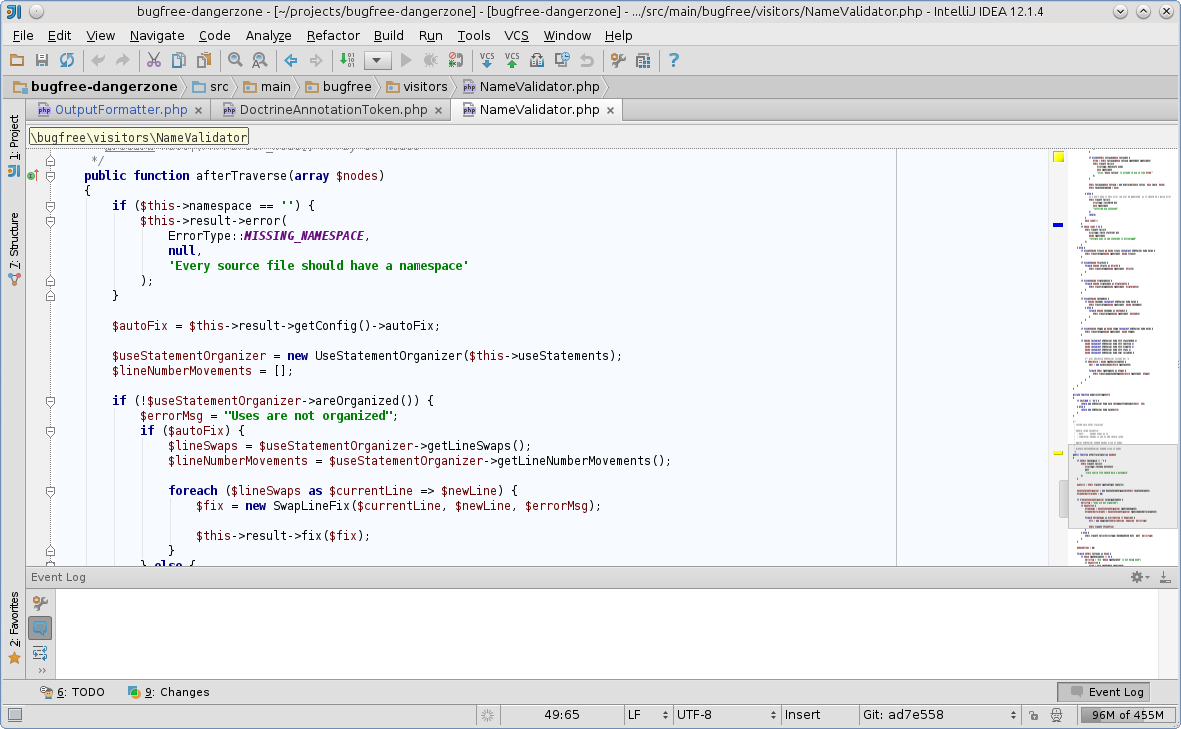1181x729 pixels.
Task: Open the Refactor menu
Action: 333,35
